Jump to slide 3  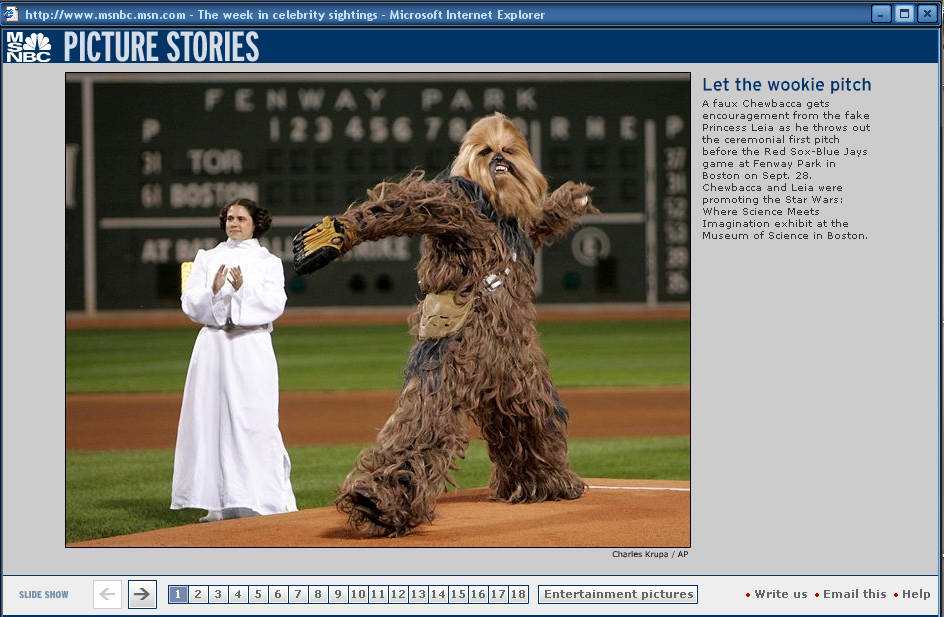(218, 594)
